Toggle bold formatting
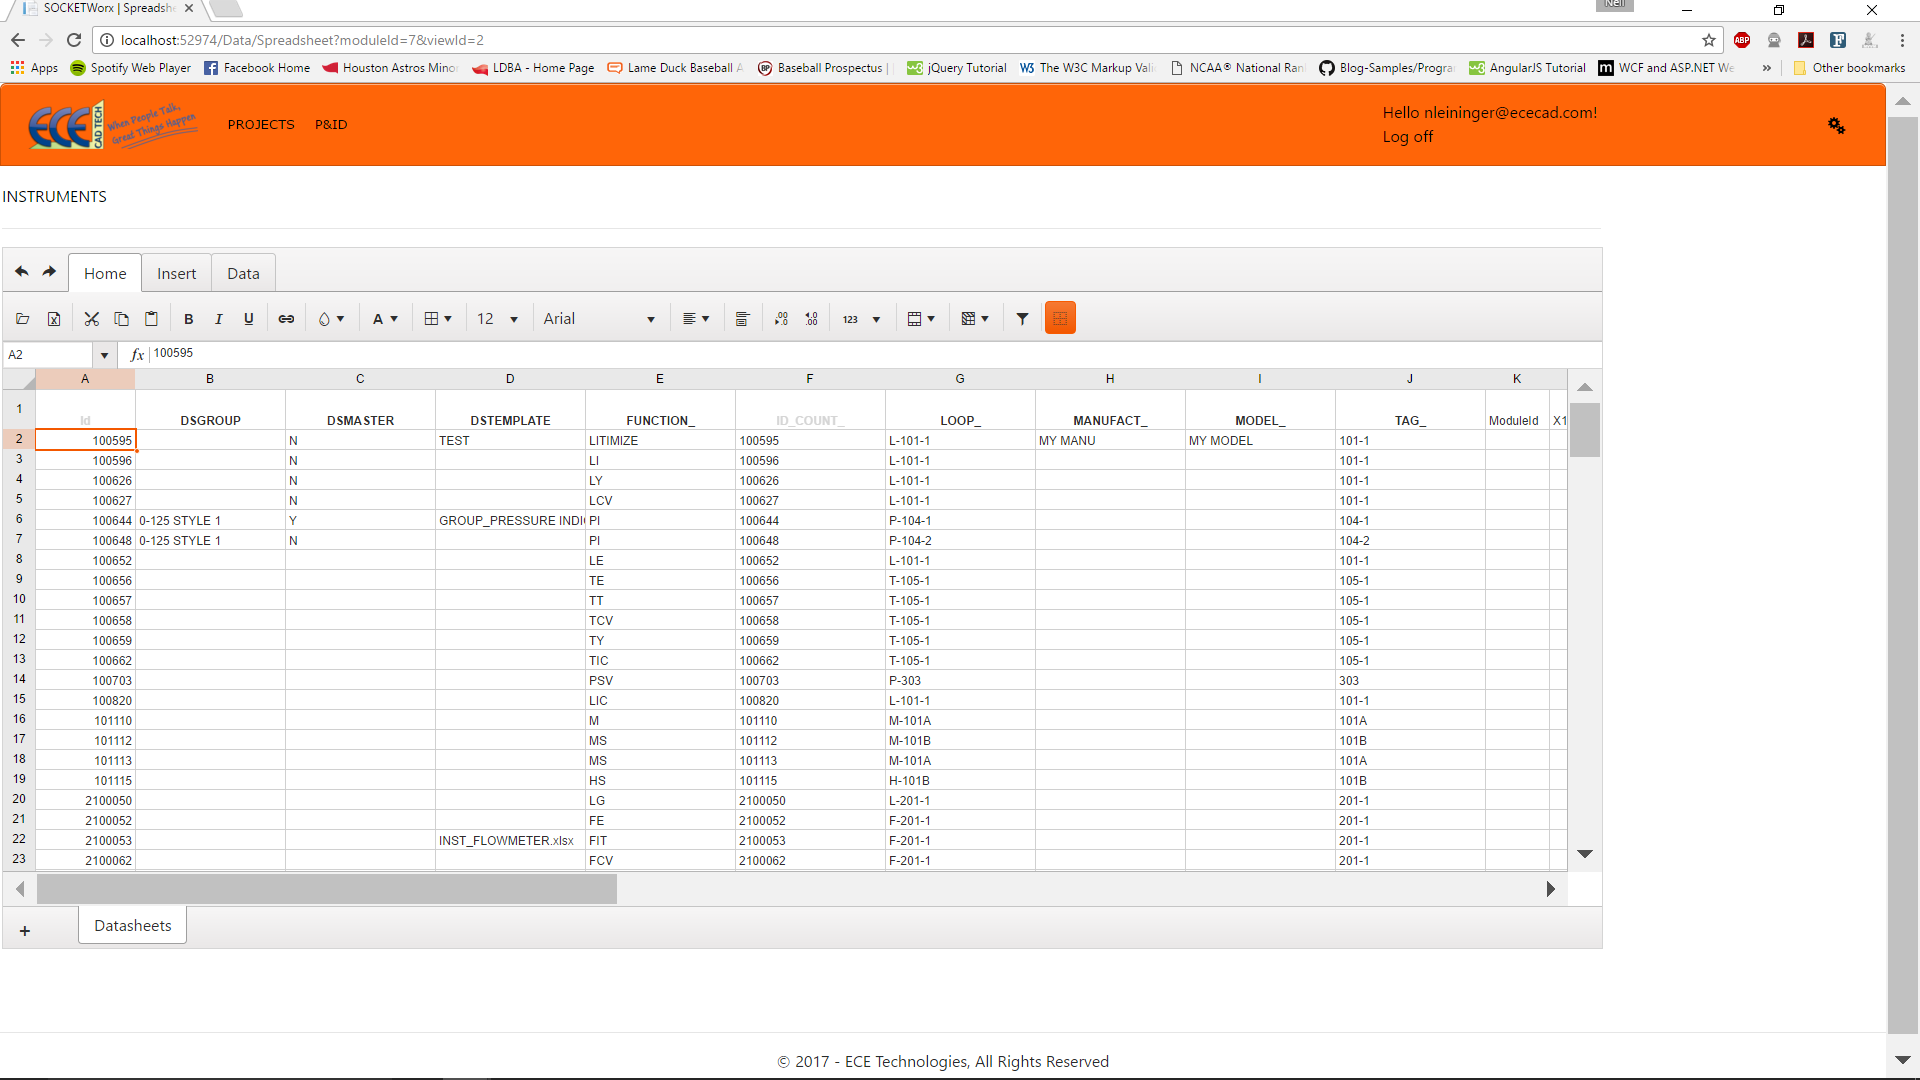 point(188,319)
